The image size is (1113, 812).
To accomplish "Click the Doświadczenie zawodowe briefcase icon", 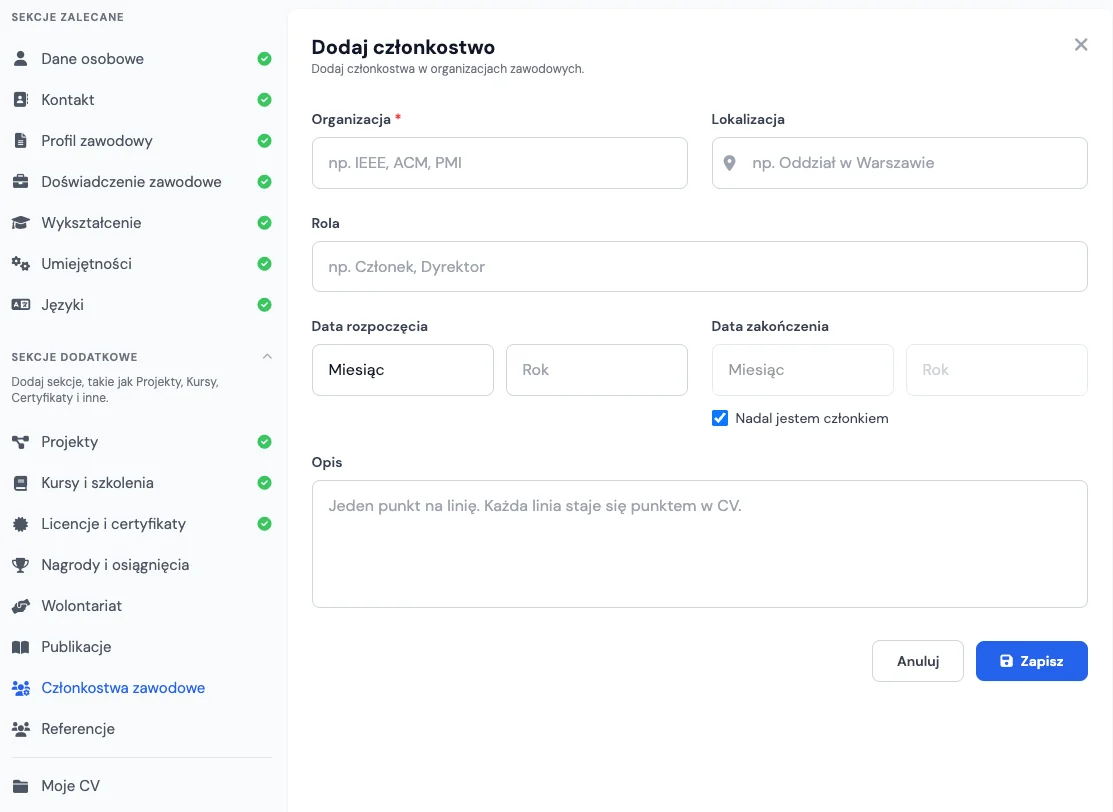I will click(x=21, y=182).
